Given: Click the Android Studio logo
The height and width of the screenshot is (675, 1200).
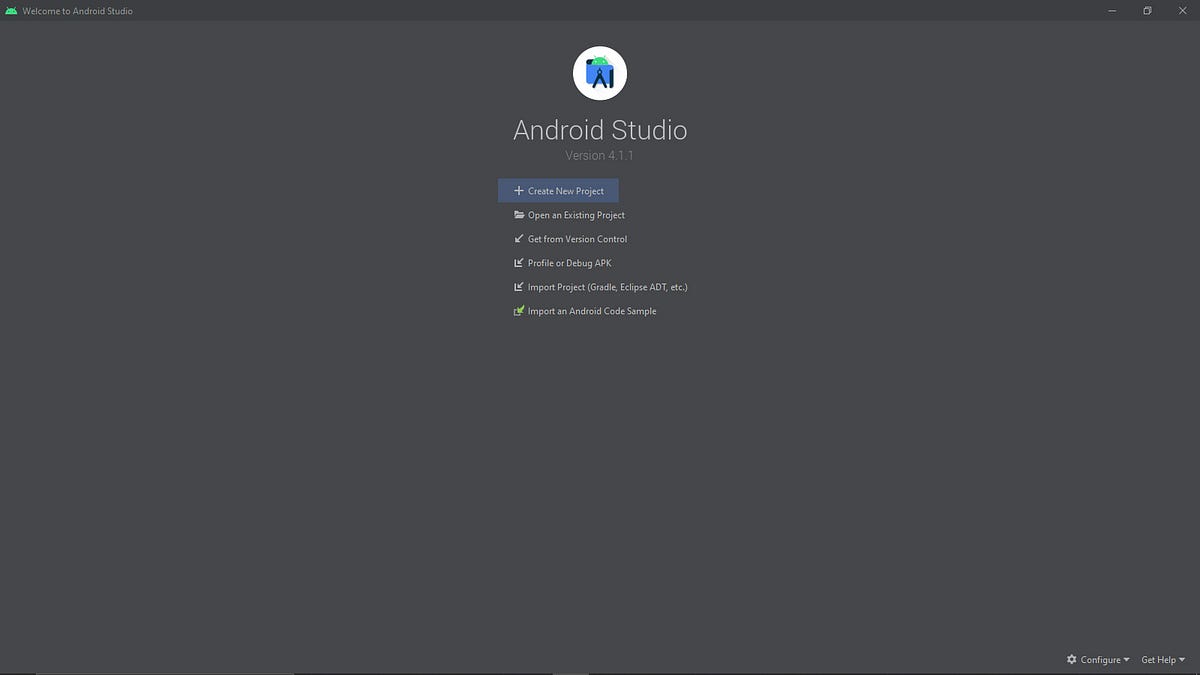Looking at the screenshot, I should pos(599,72).
